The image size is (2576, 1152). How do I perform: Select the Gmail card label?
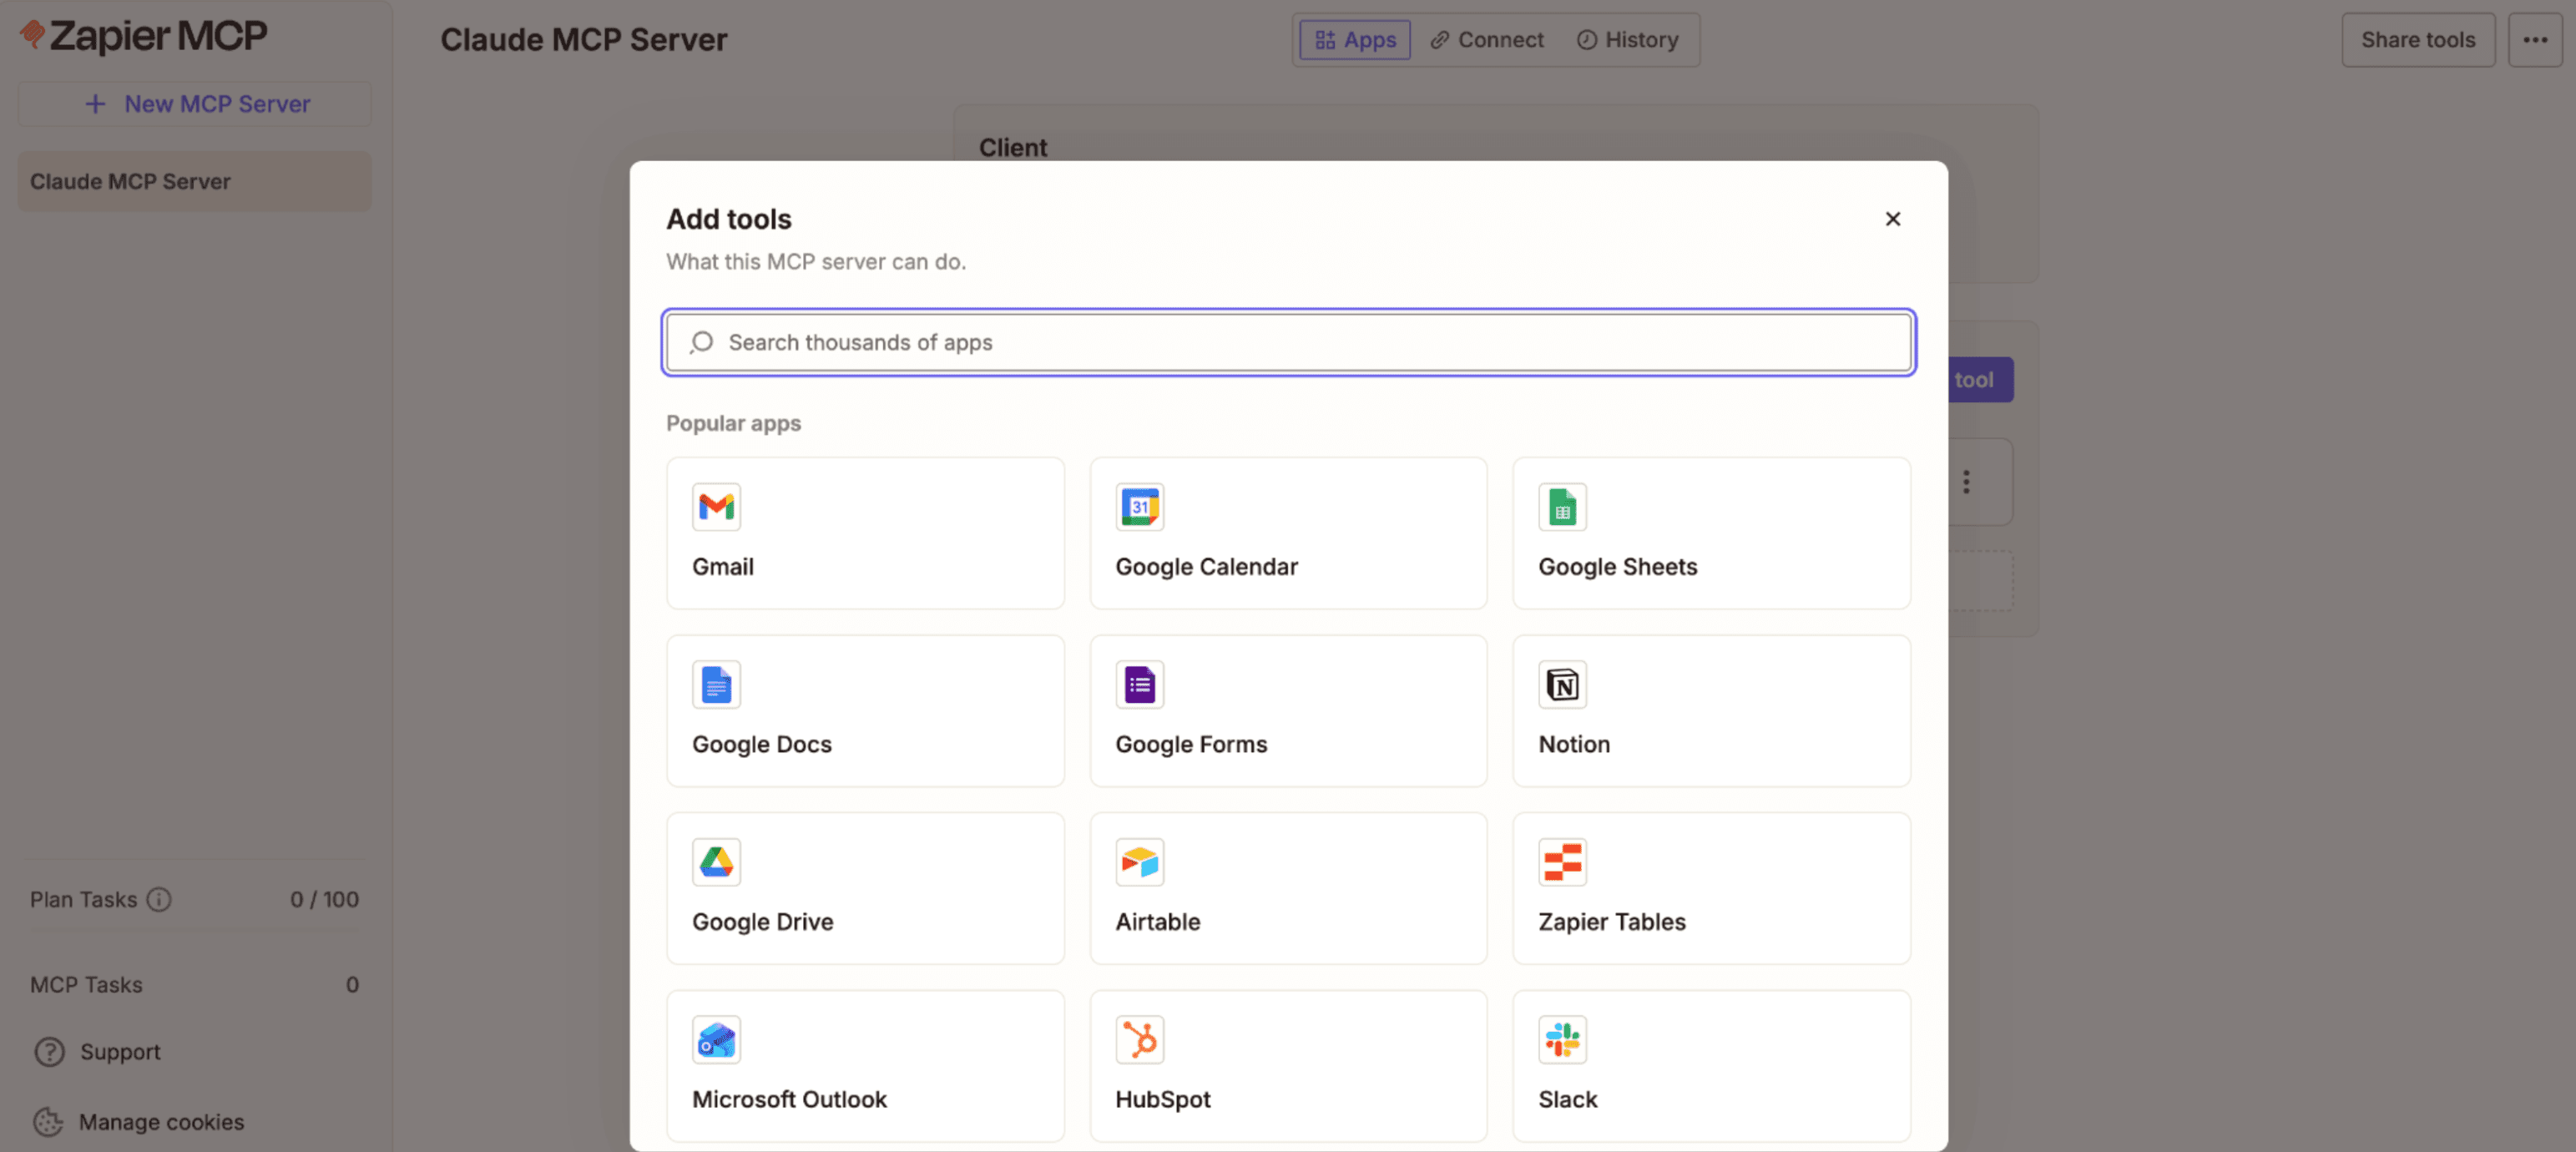coord(723,567)
